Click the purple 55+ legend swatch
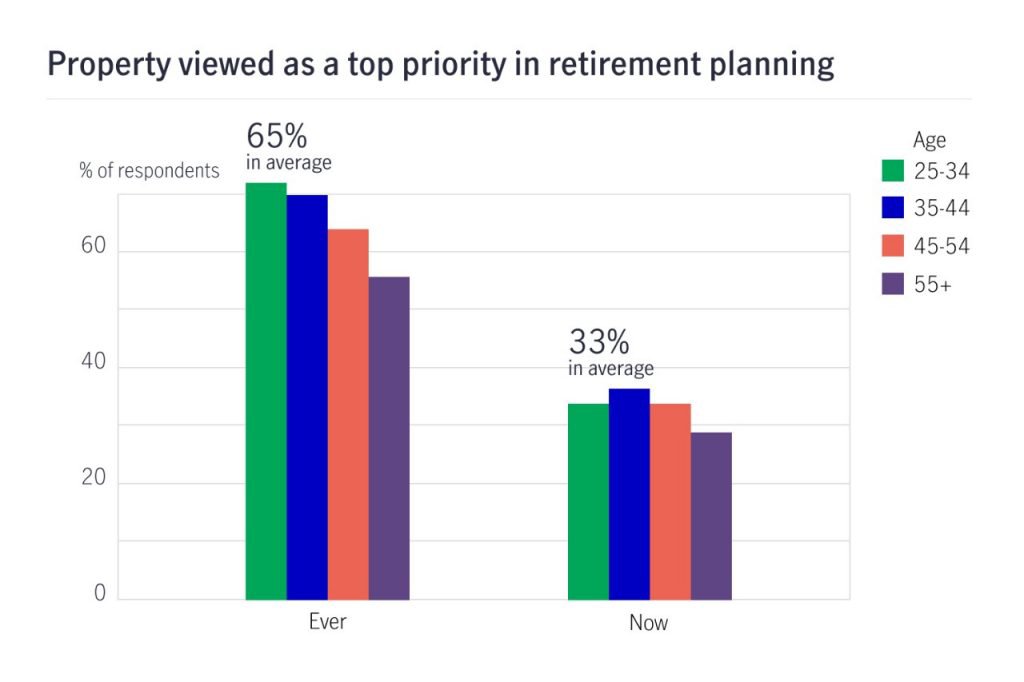 point(893,284)
